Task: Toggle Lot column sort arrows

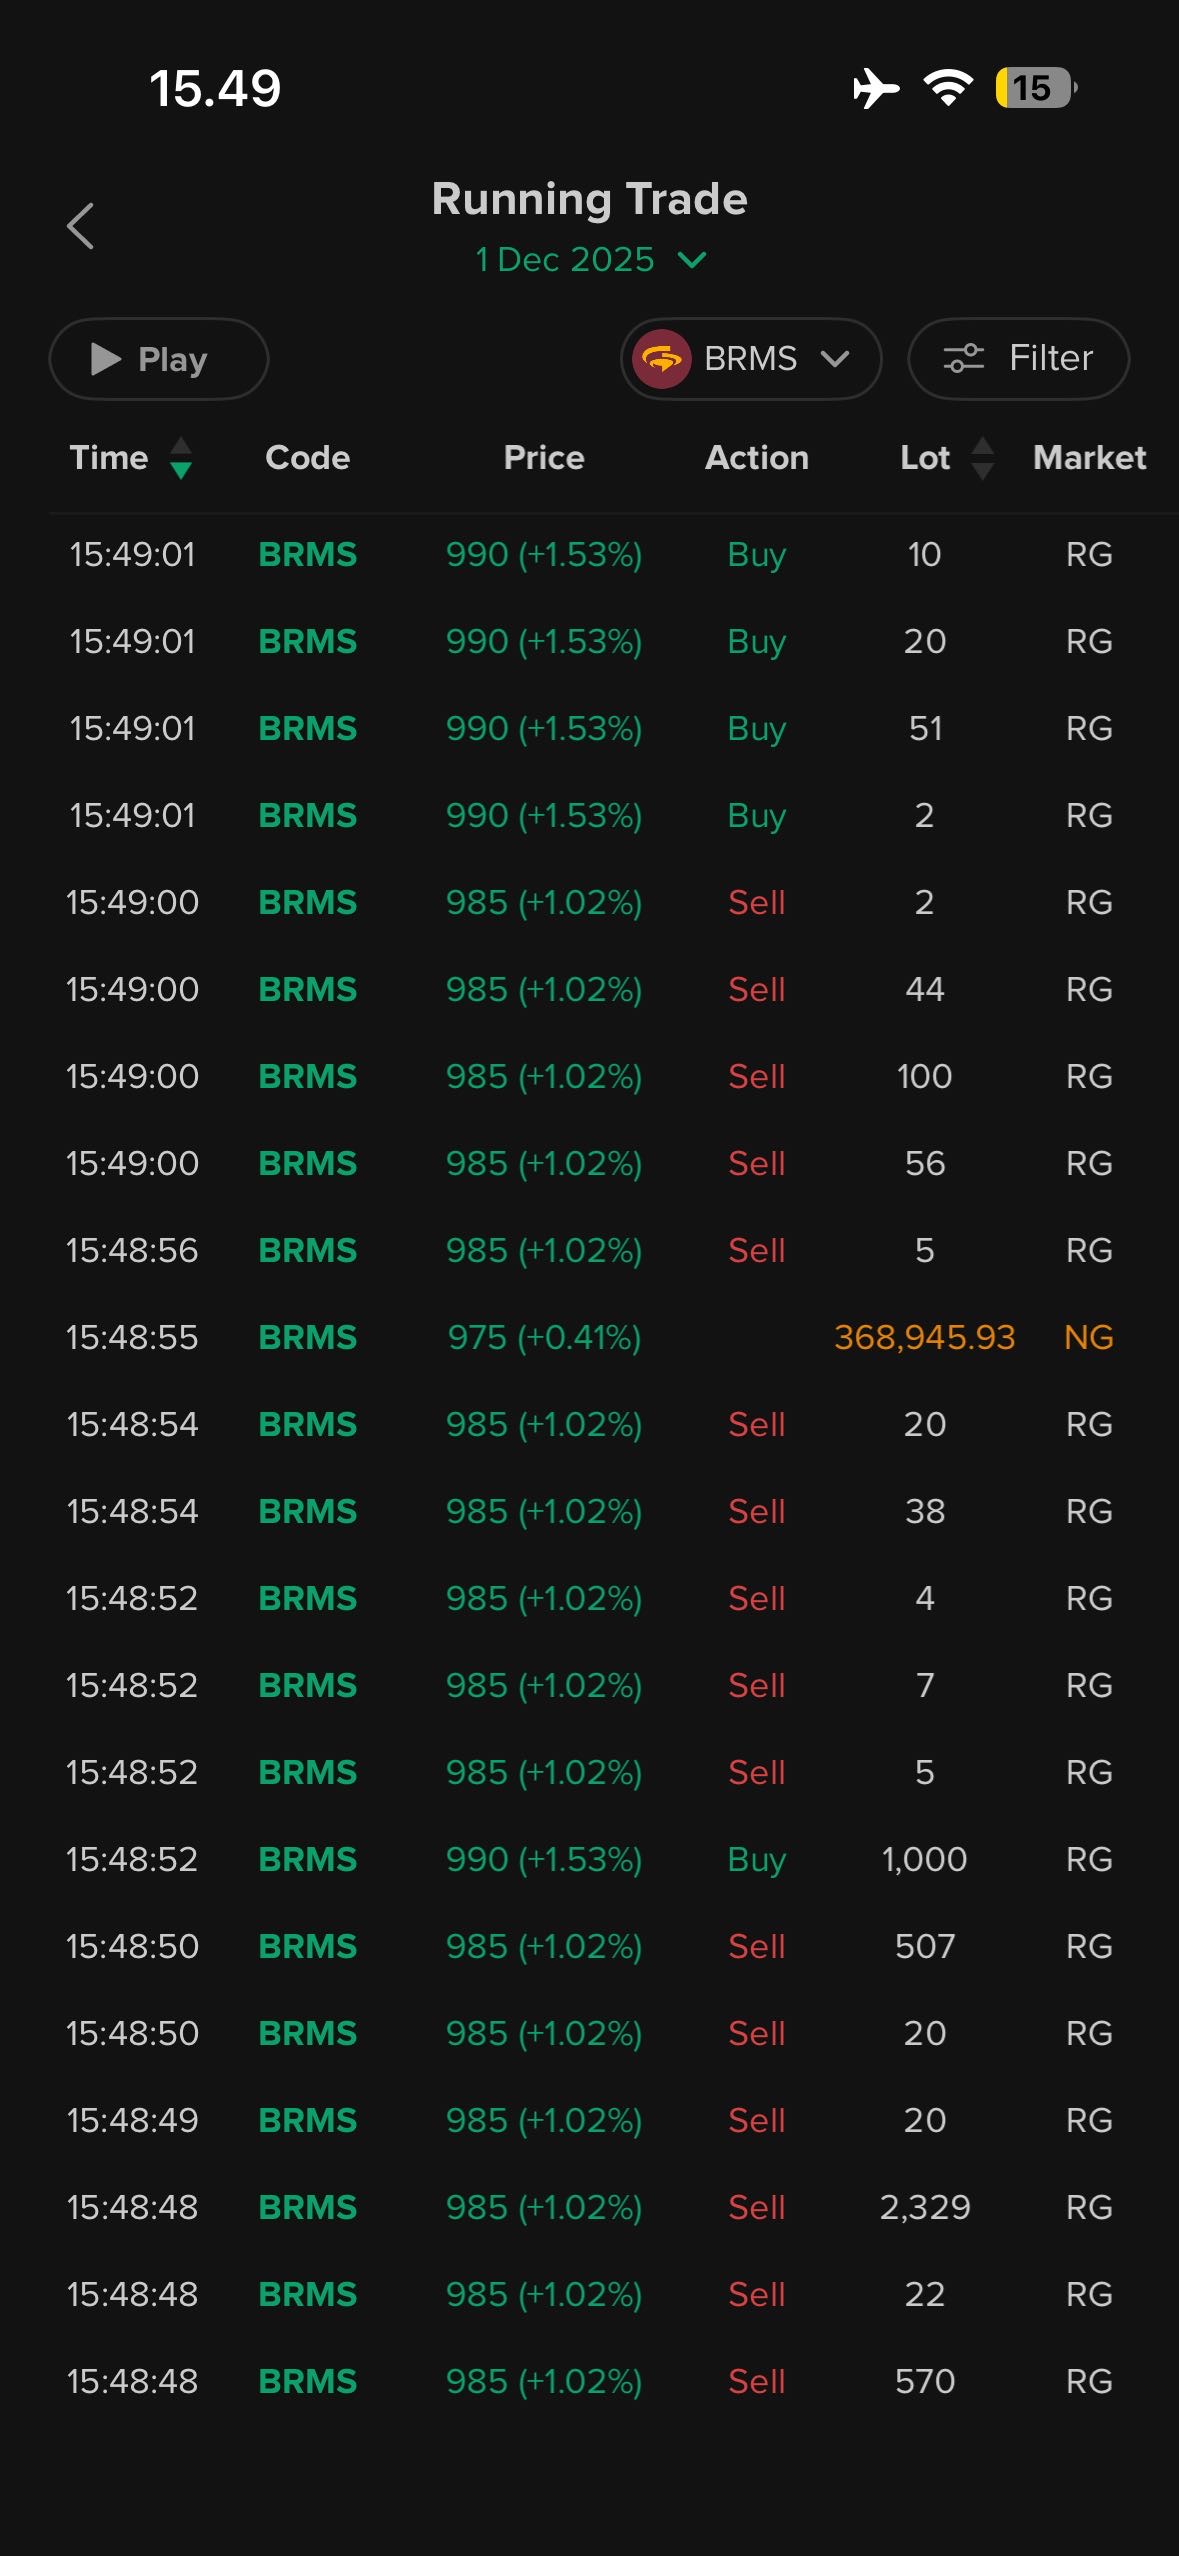Action: [x=983, y=458]
